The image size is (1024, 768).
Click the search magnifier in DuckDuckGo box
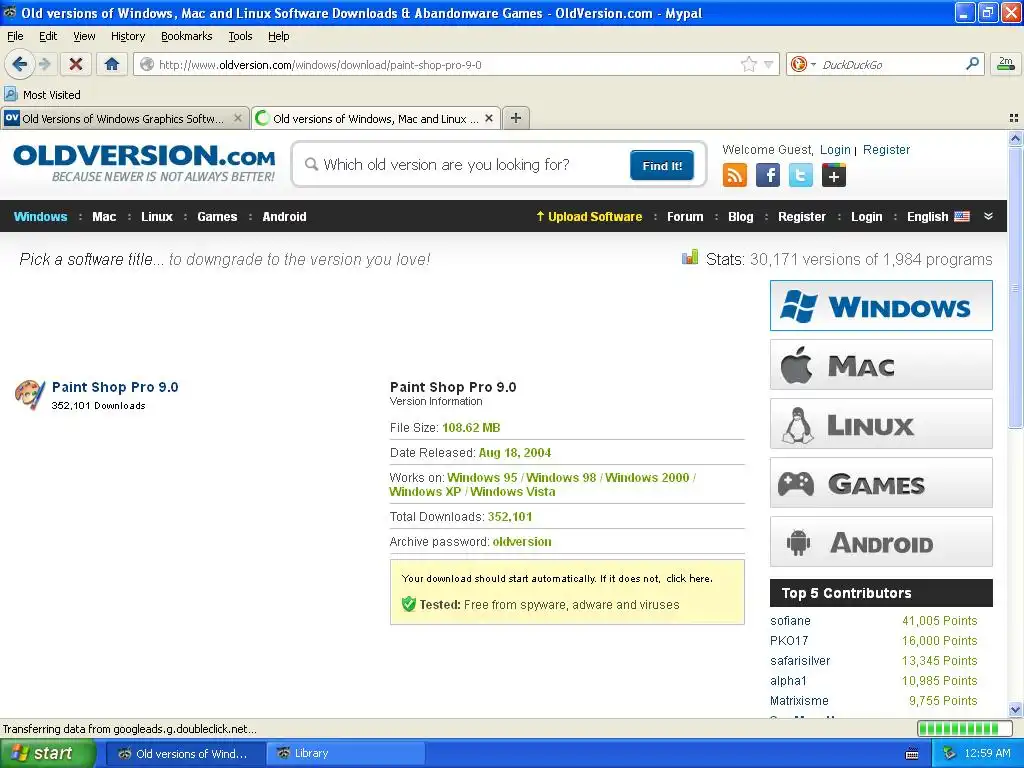tap(972, 64)
